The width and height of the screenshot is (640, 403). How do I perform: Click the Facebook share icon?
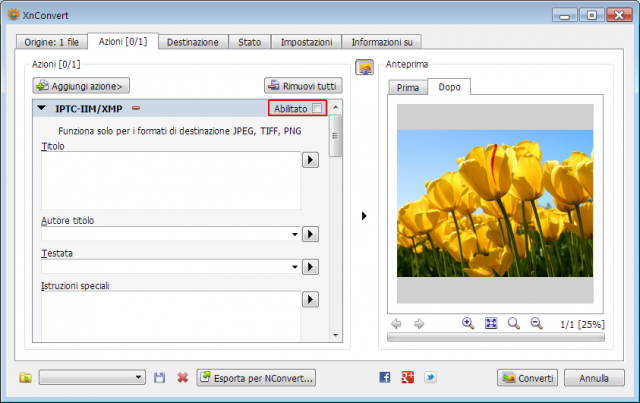pos(384,377)
